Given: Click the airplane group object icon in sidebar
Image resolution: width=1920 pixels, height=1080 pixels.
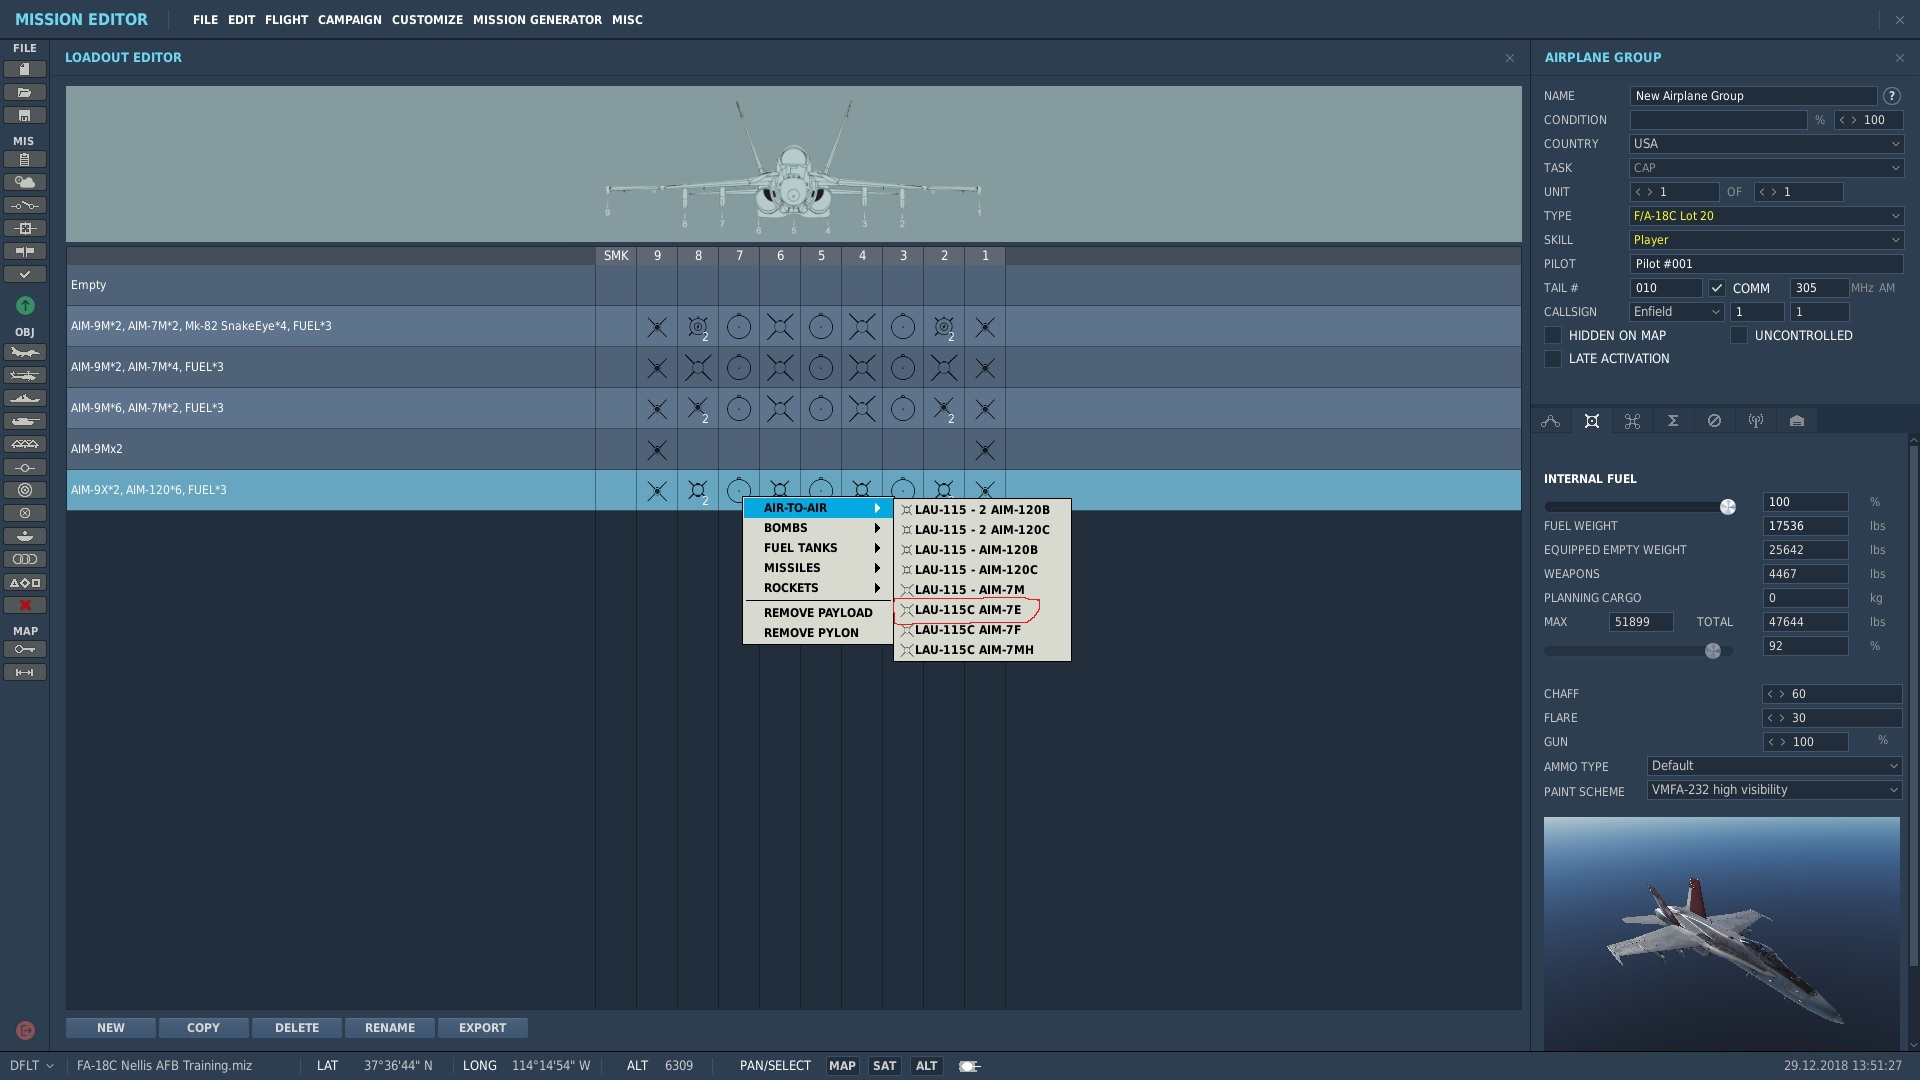Looking at the screenshot, I should point(25,352).
